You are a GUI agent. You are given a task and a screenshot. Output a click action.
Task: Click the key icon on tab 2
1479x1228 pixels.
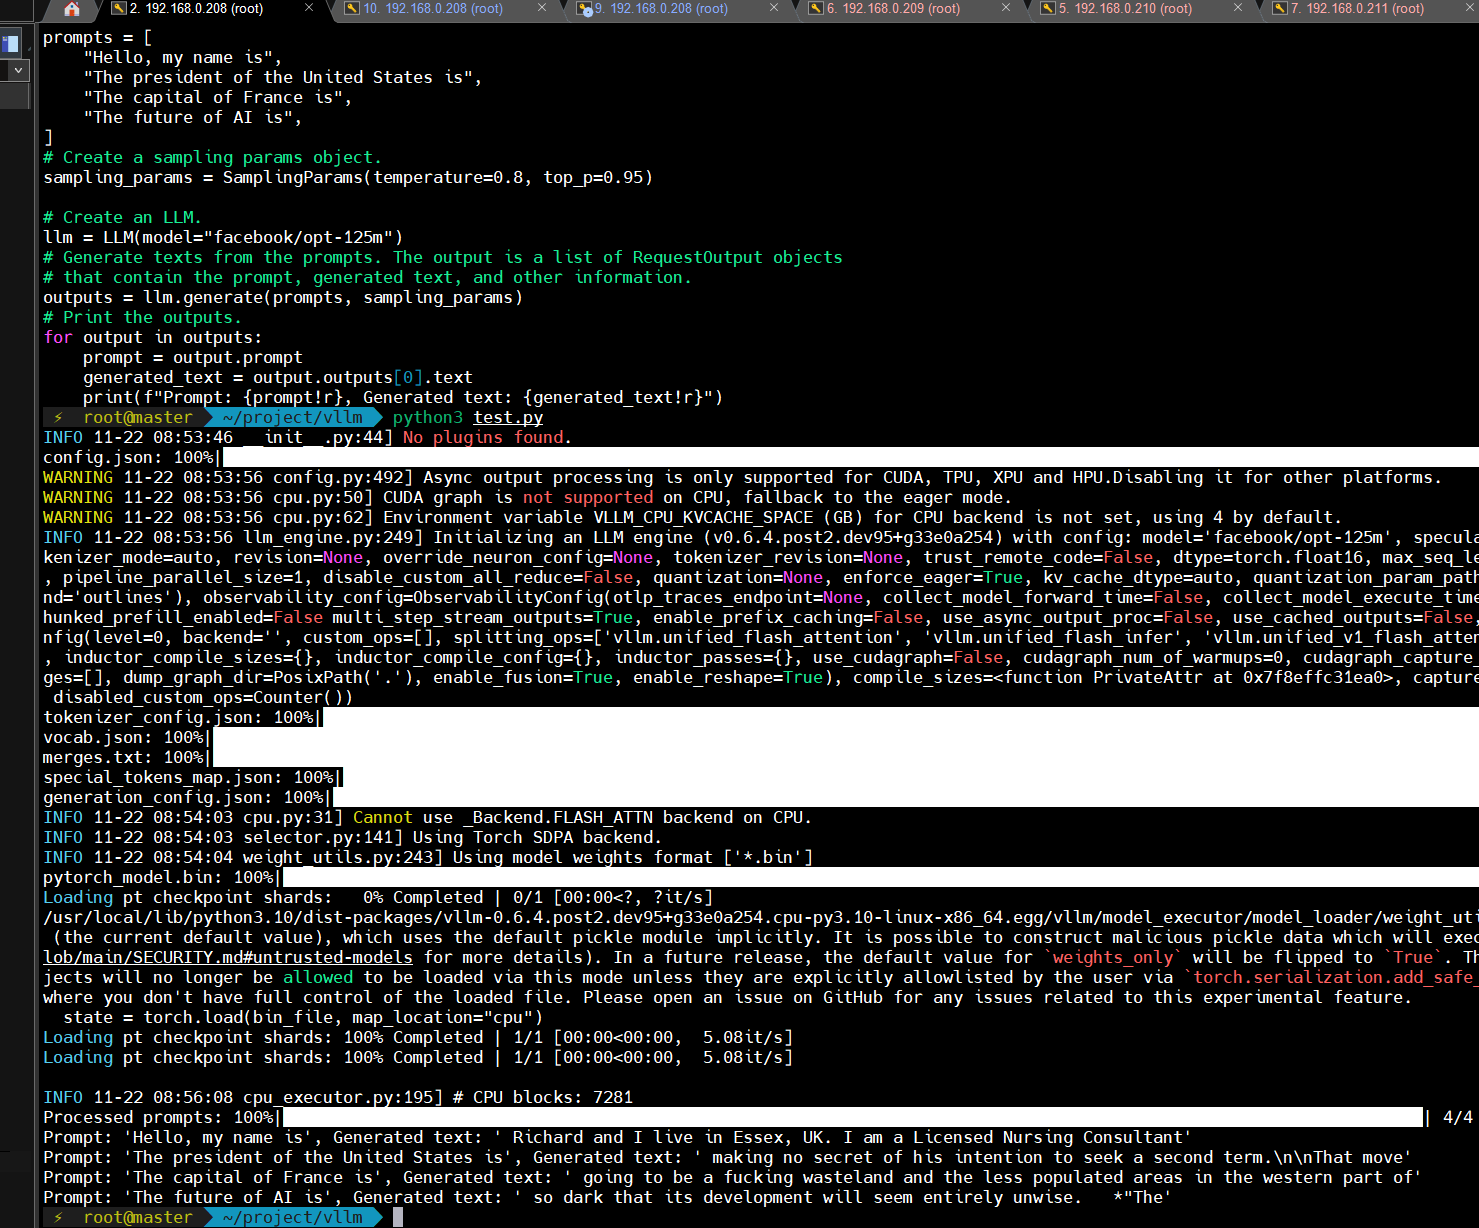tap(118, 9)
